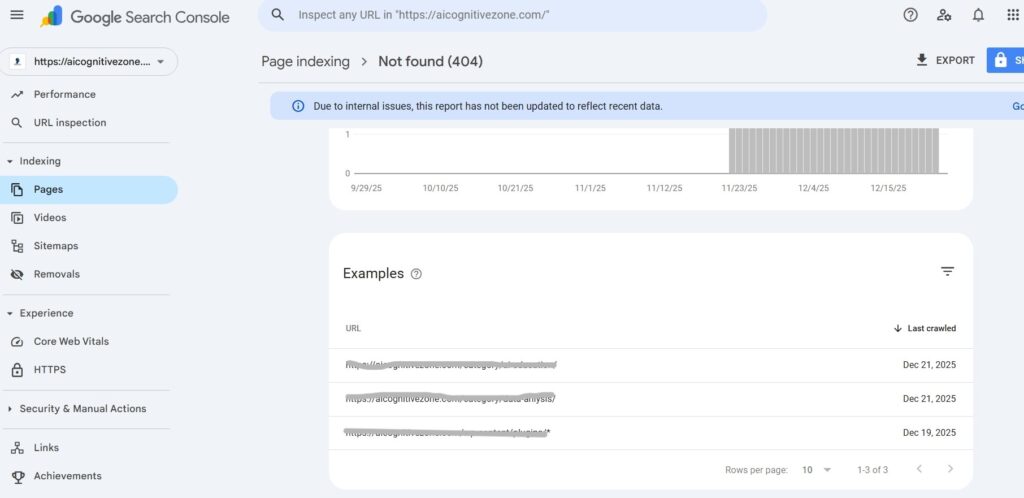Screen dimensions: 1024x498
Task: Collapse the Experience section
Action: click(x=10, y=313)
